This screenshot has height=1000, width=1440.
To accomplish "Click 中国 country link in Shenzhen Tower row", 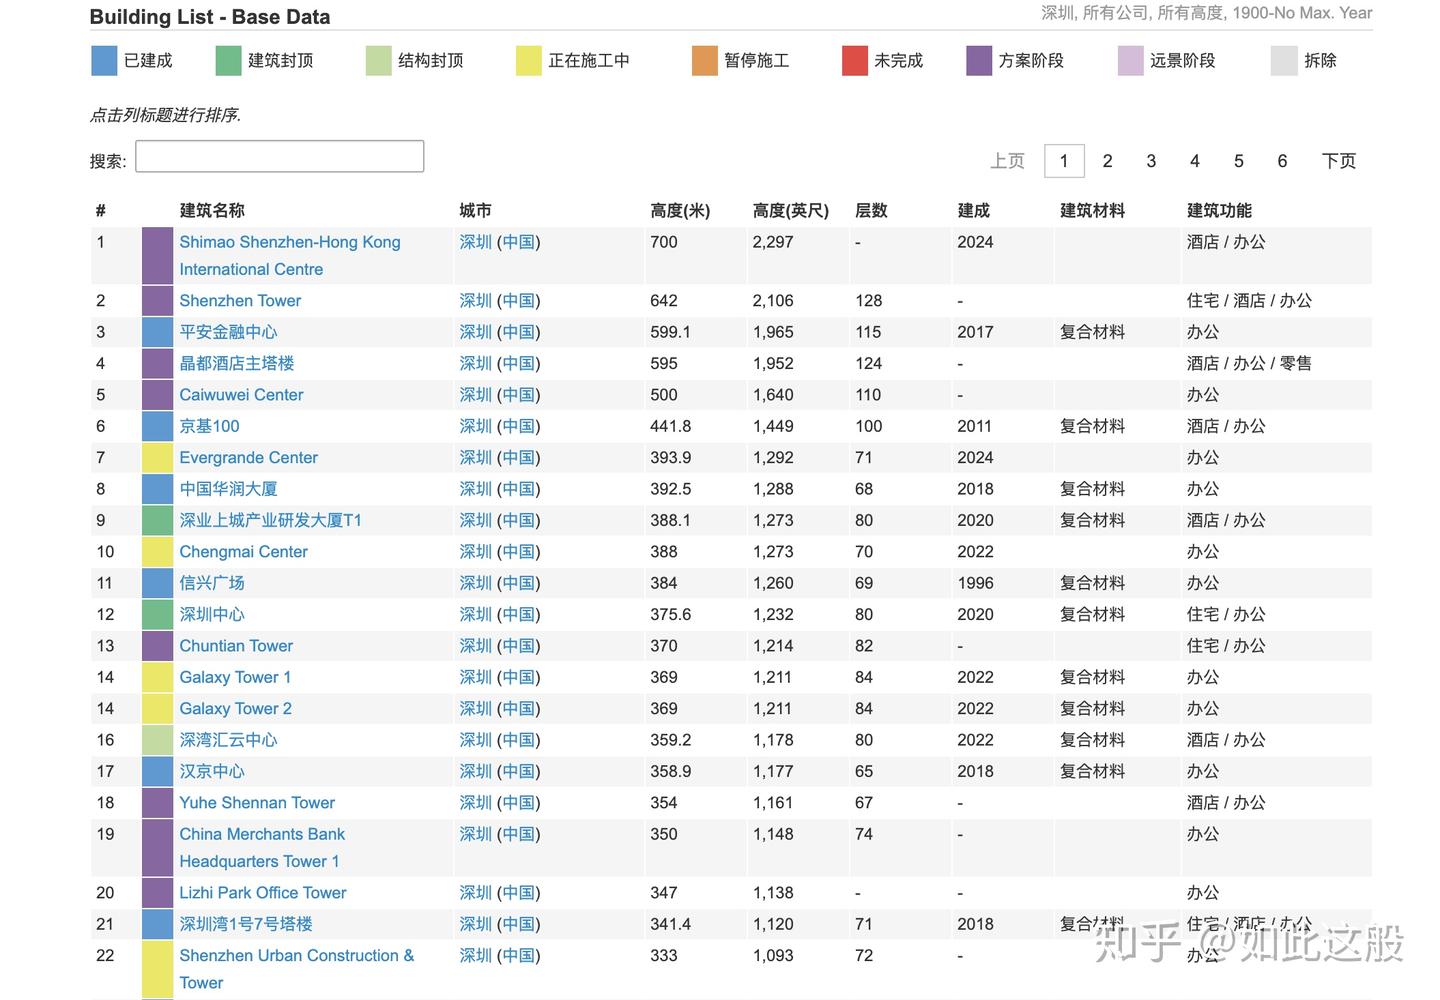I will click(x=518, y=301).
